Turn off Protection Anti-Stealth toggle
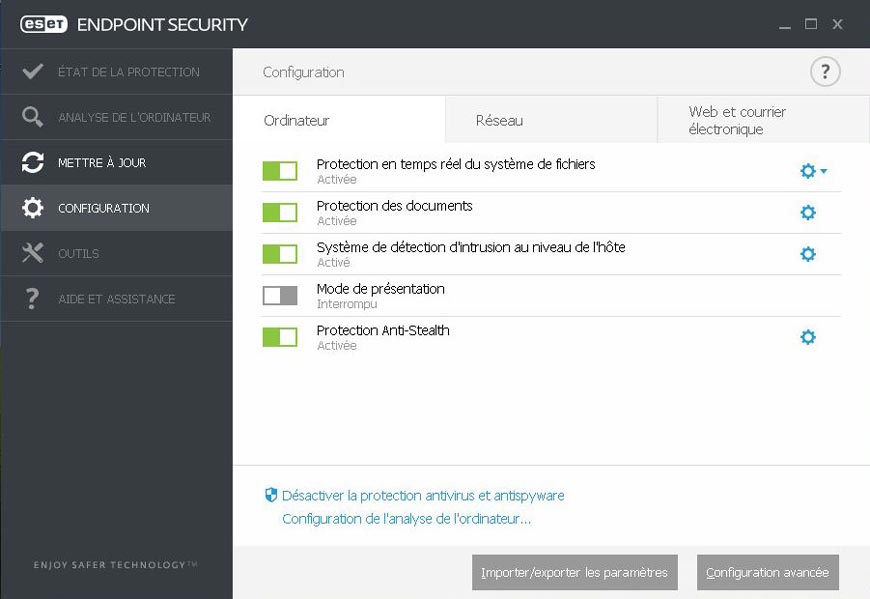Viewport: 870px width, 599px height. pos(280,337)
